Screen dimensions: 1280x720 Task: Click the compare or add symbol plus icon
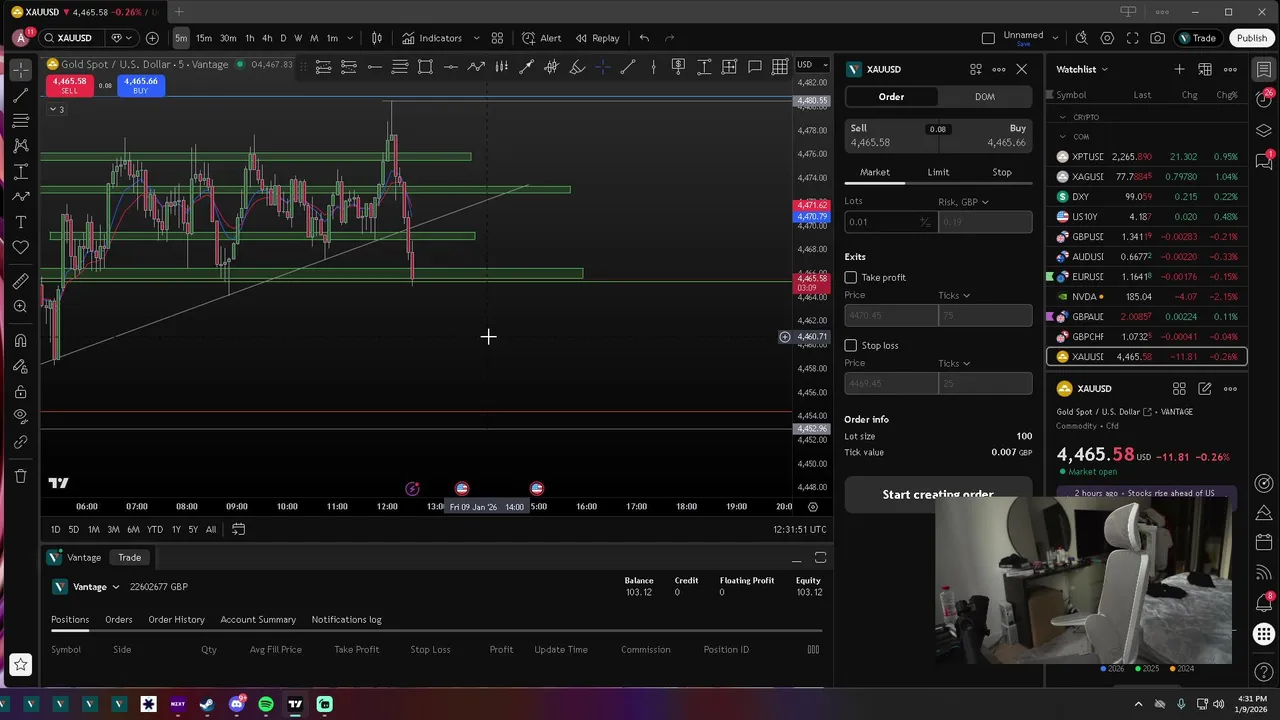(x=152, y=38)
